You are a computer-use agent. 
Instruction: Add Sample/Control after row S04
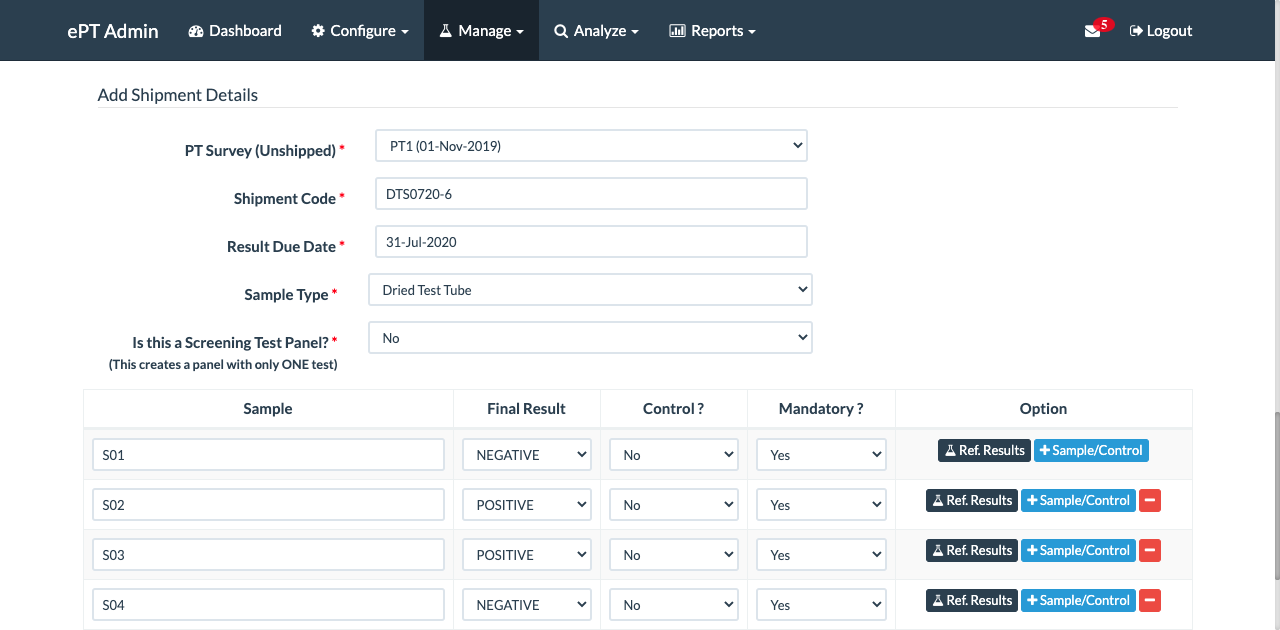tap(1078, 600)
